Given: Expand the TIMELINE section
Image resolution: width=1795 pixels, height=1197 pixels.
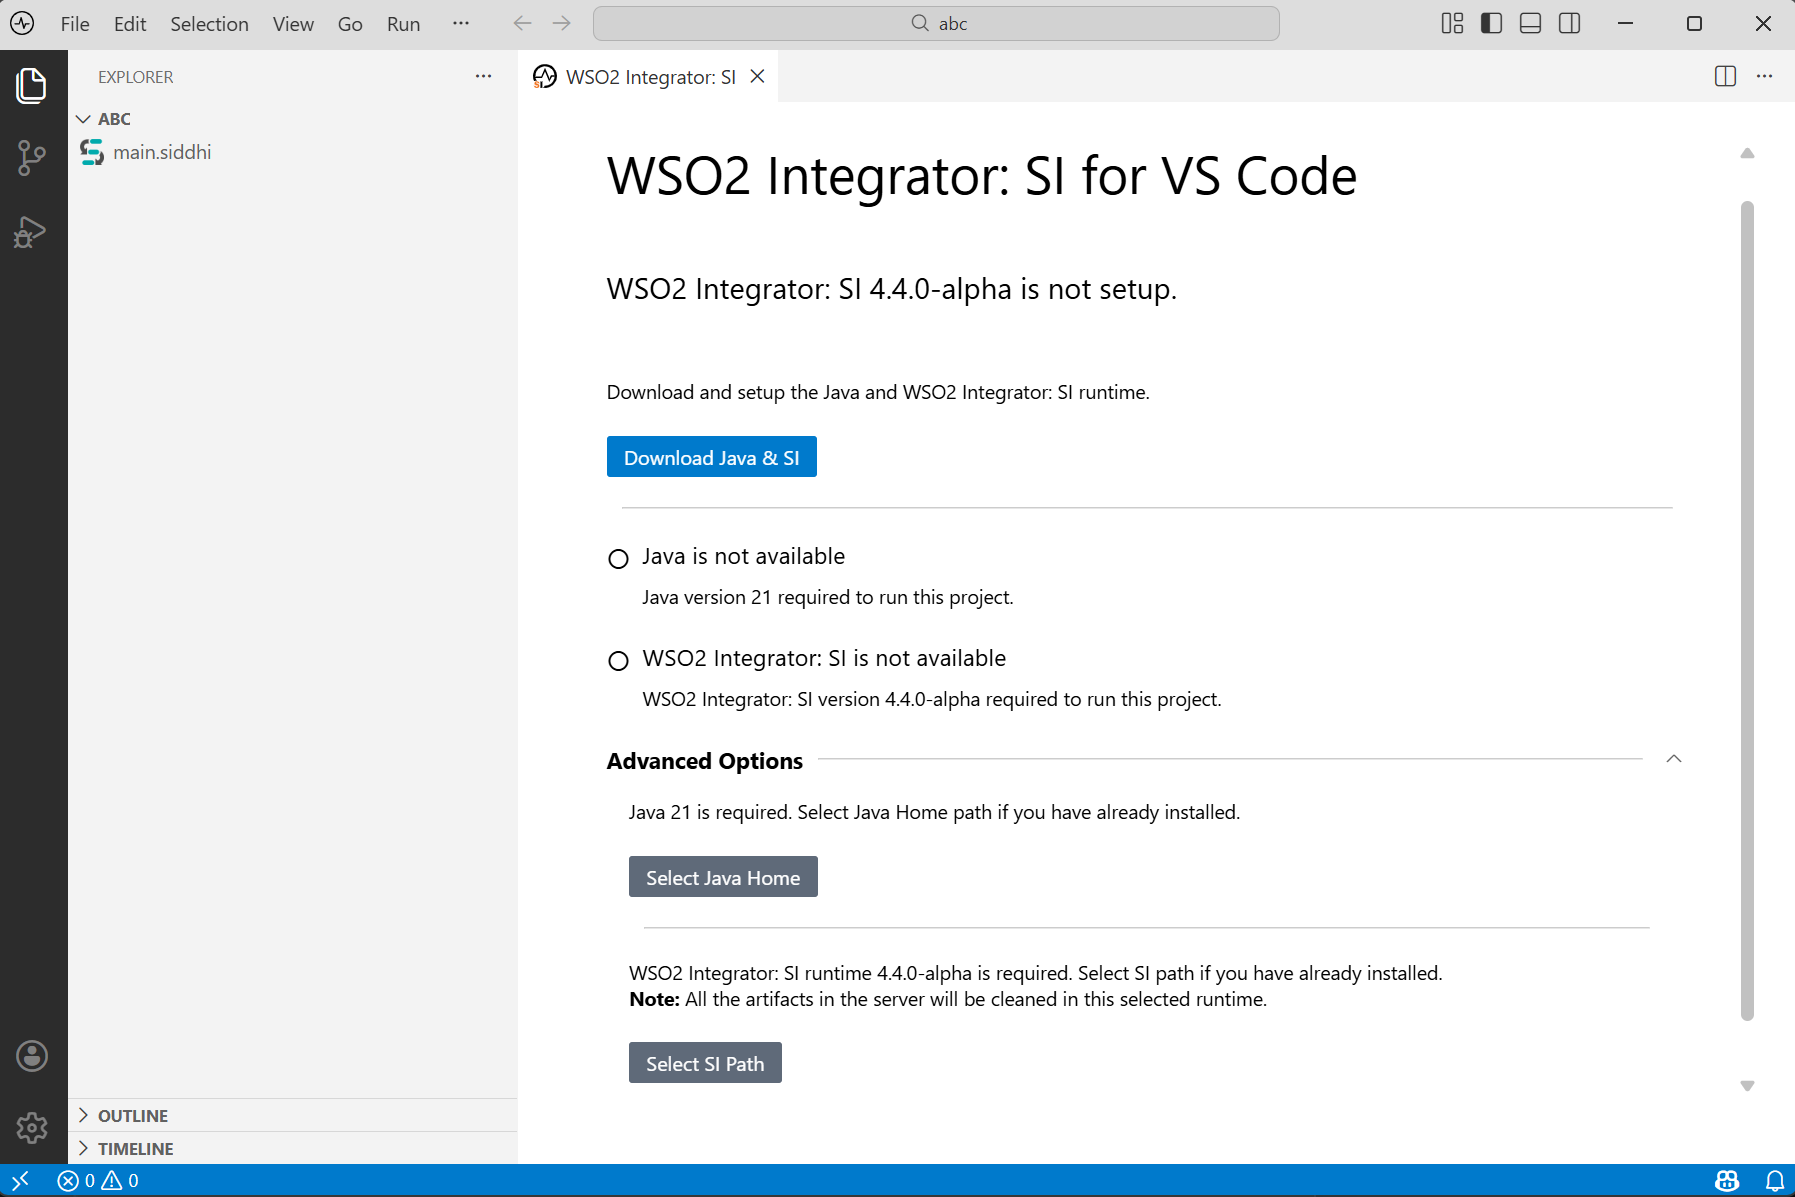Looking at the screenshot, I should pos(293,1149).
